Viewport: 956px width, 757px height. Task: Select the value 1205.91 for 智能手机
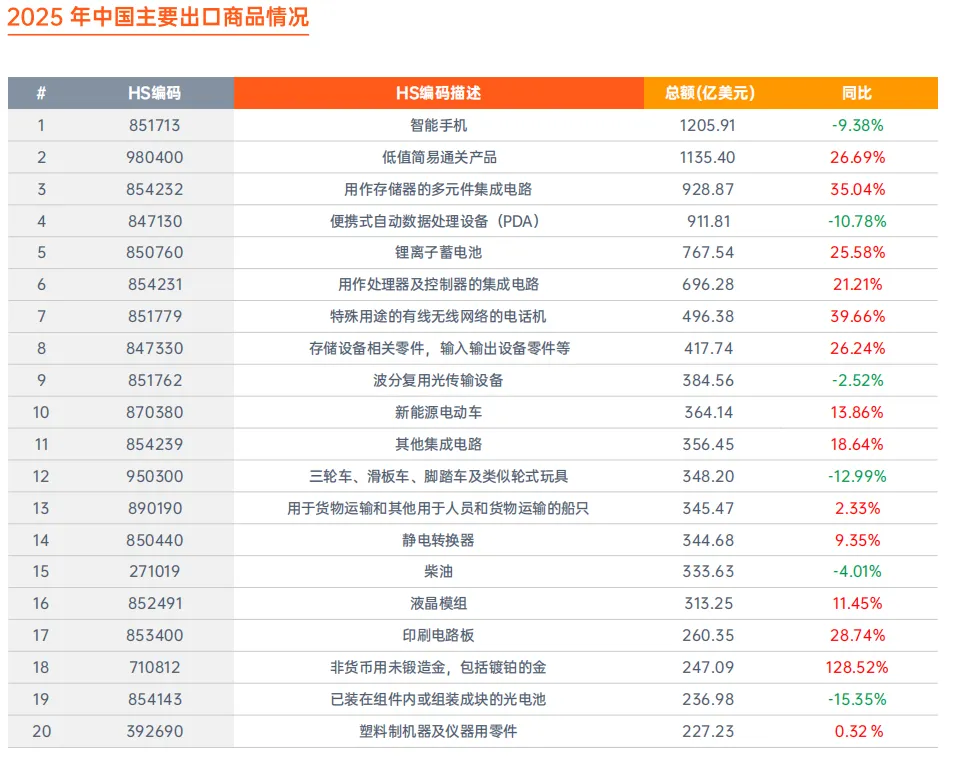[707, 125]
